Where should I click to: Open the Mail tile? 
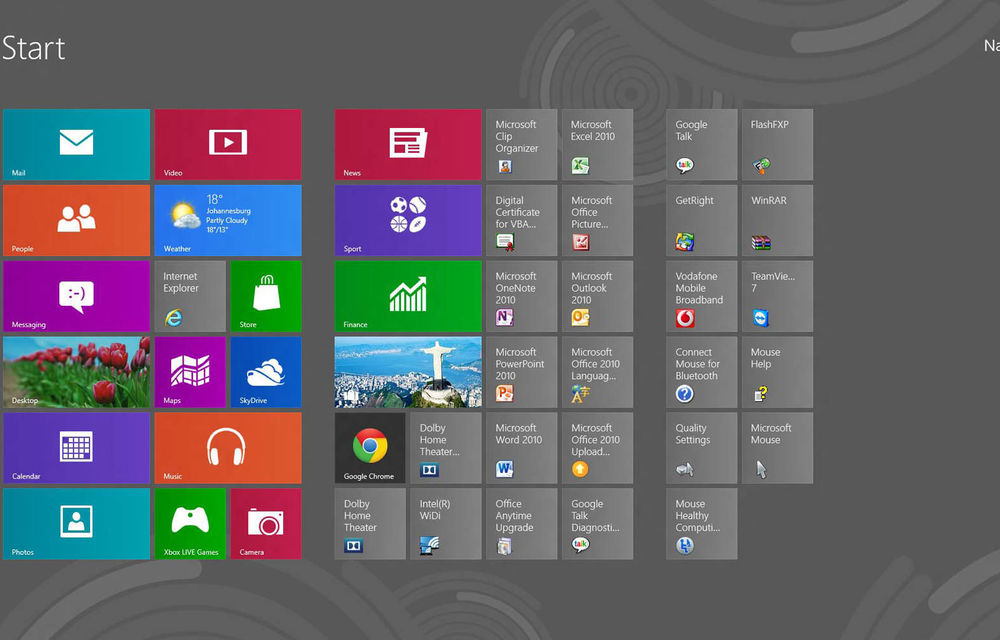click(x=76, y=144)
